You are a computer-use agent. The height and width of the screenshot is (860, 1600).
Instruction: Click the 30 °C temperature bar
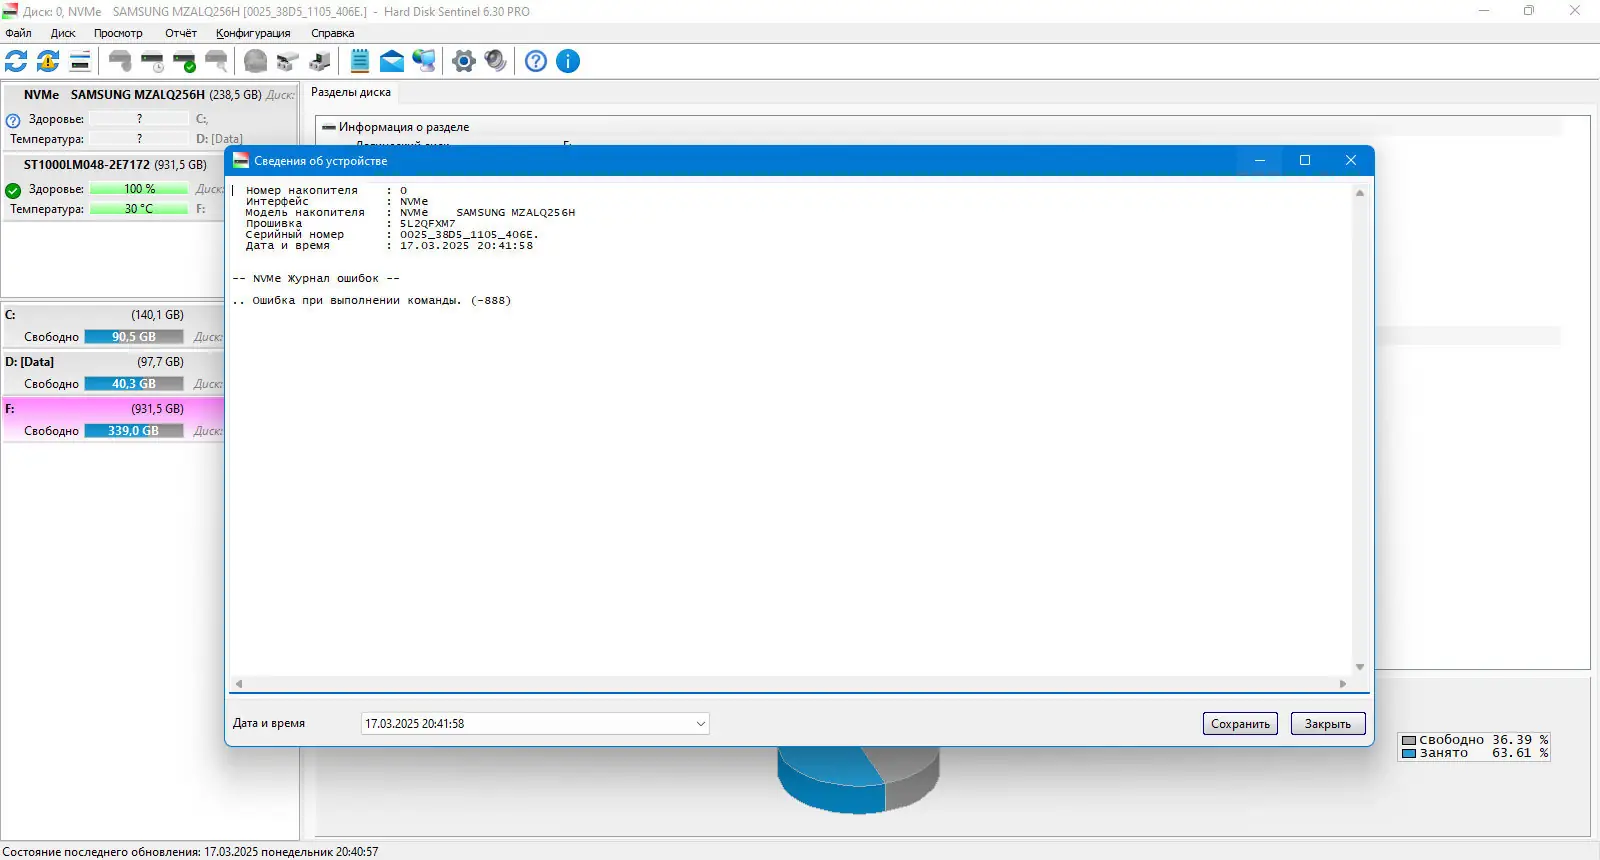[x=139, y=209]
